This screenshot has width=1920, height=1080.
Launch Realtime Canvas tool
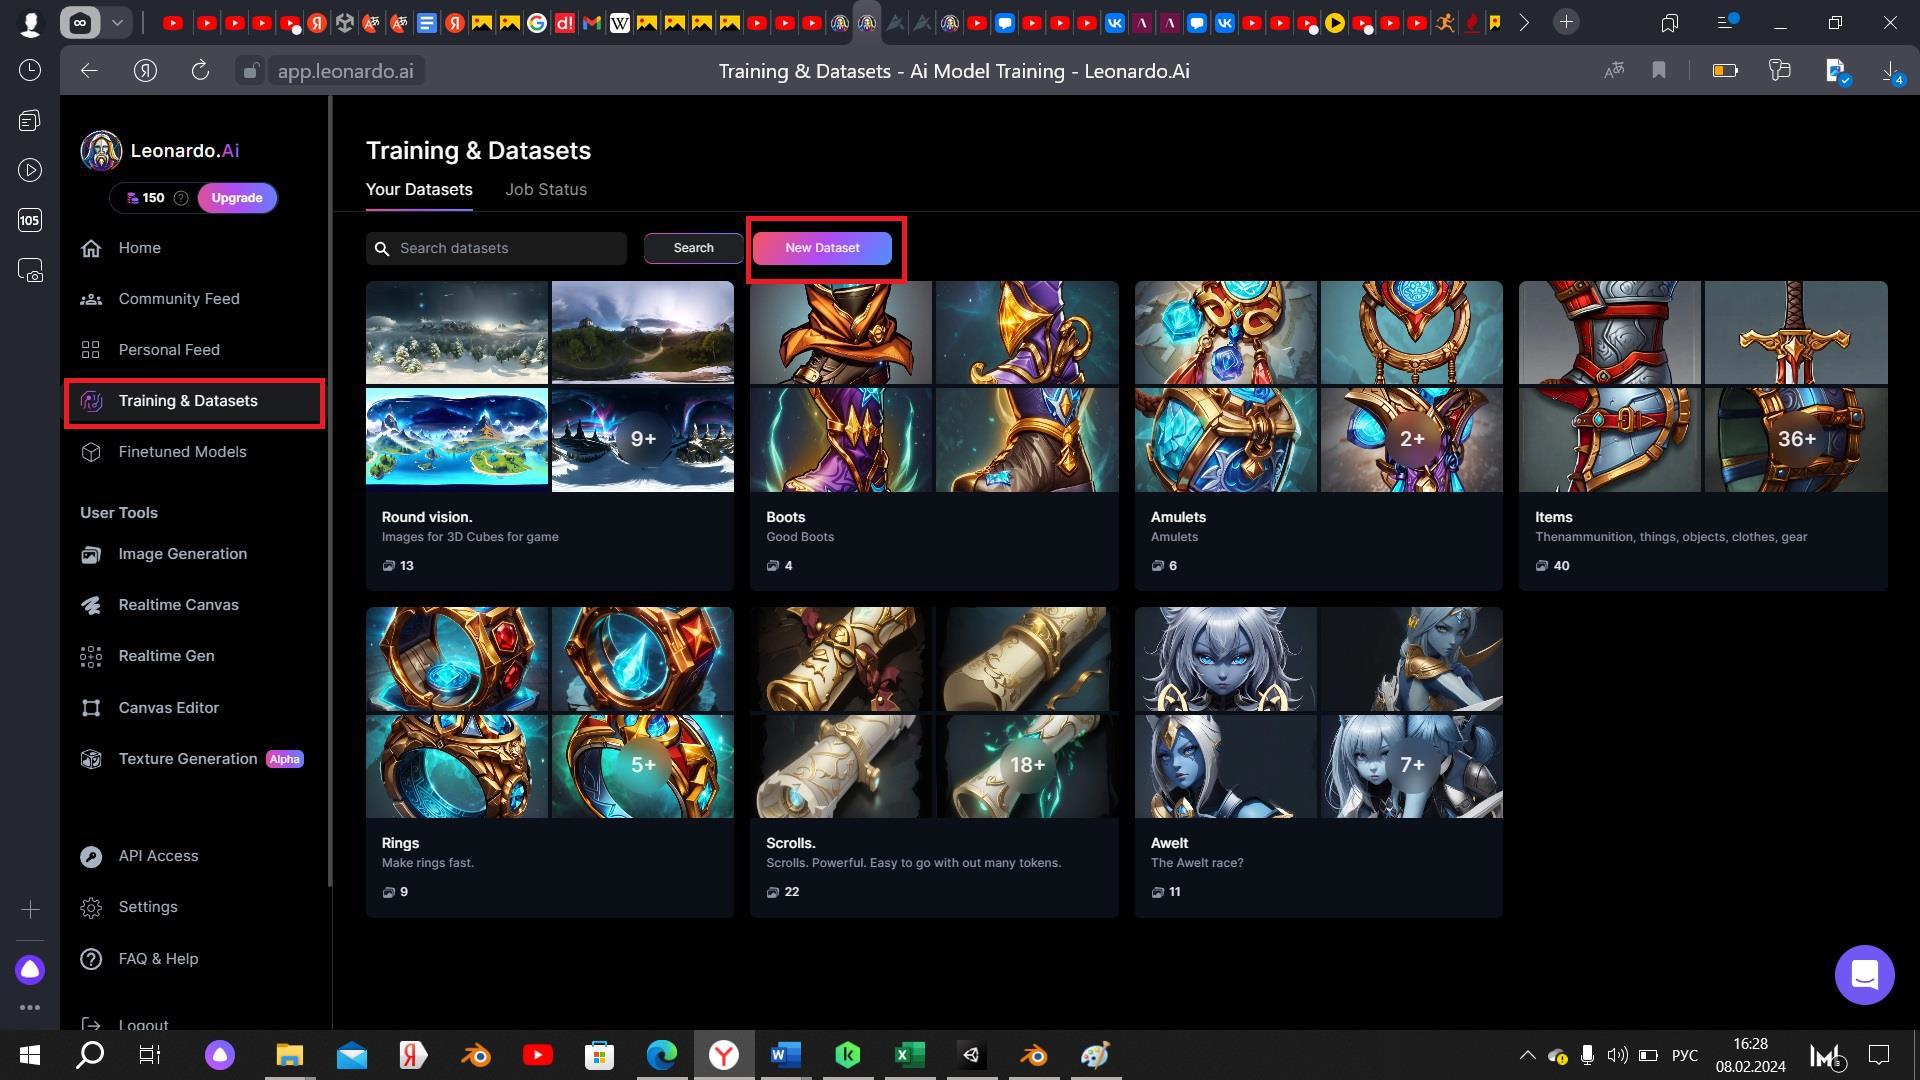[x=178, y=605]
